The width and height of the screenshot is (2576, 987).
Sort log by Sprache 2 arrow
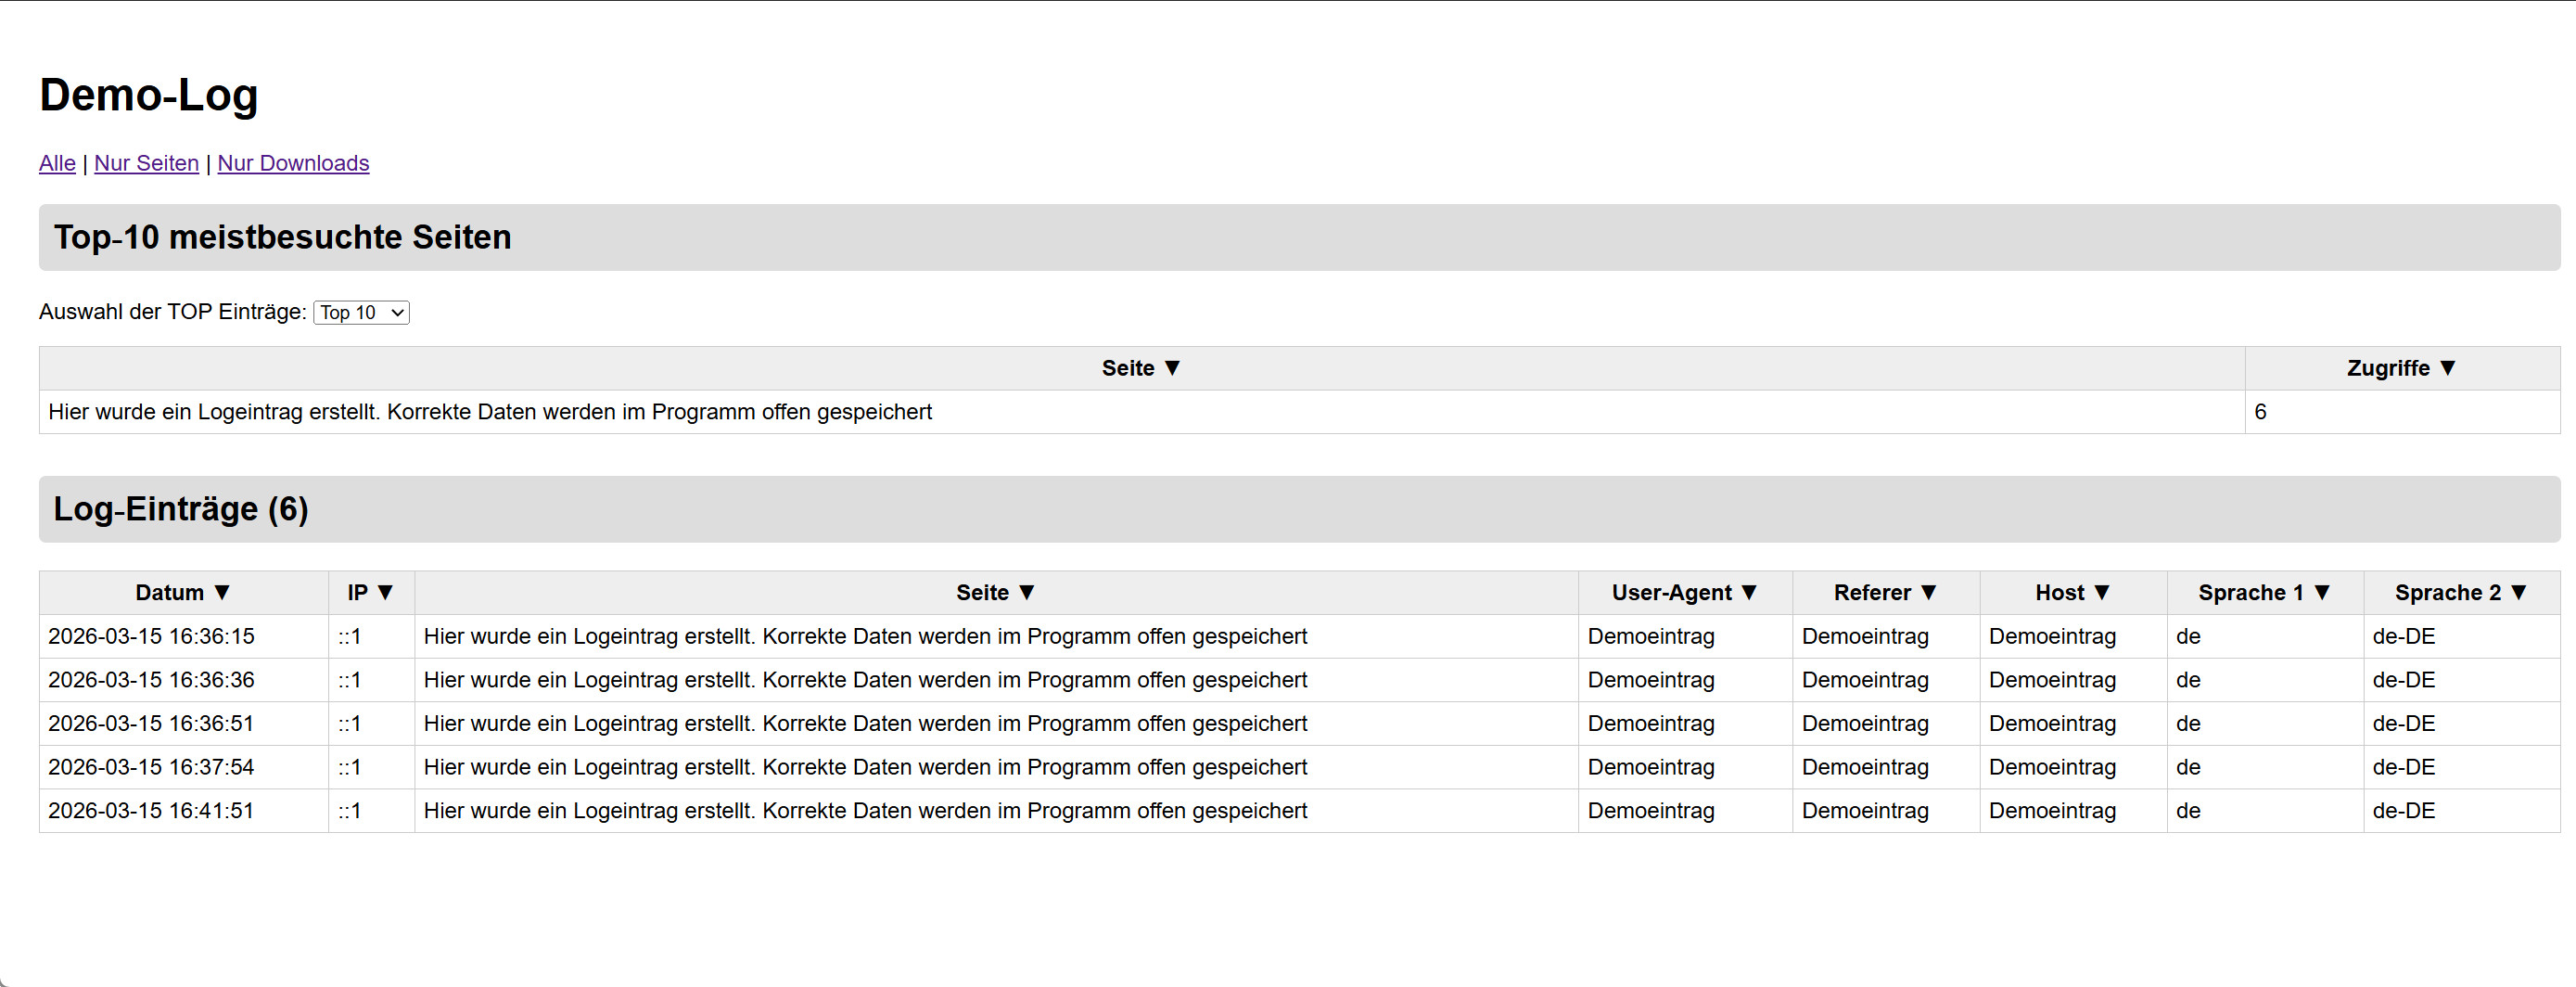[2519, 593]
